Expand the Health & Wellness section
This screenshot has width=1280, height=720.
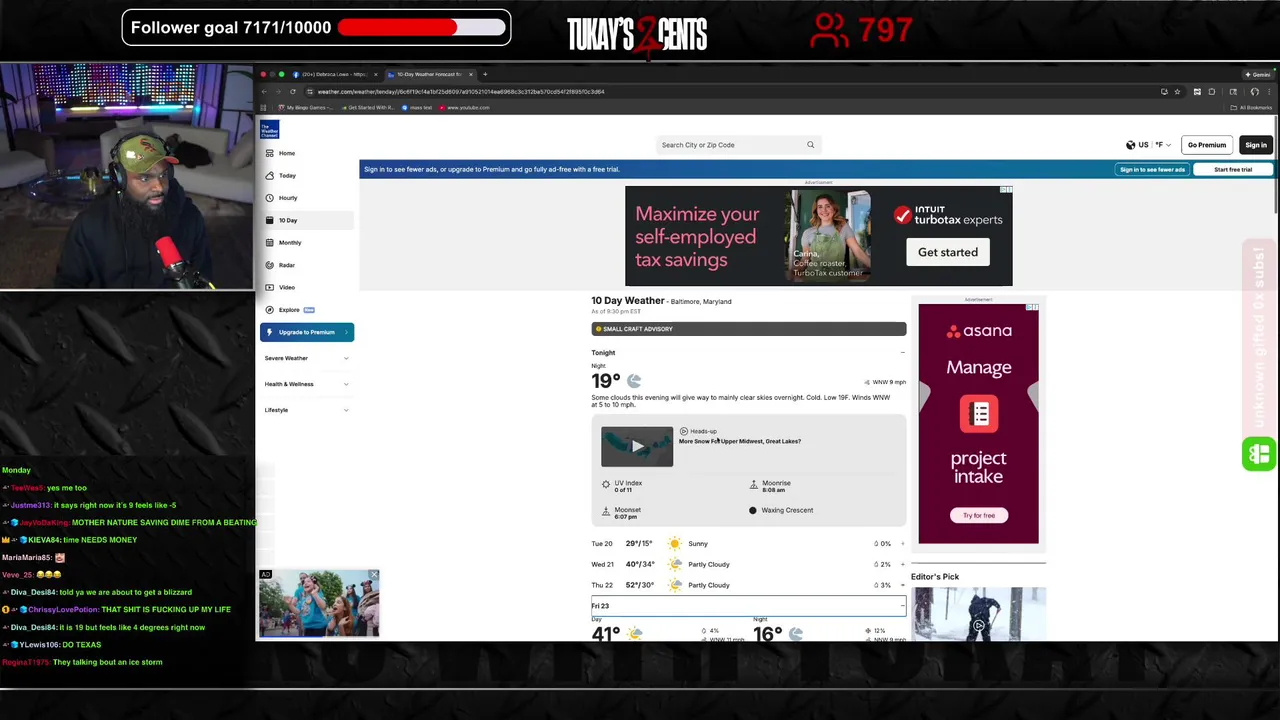(306, 384)
